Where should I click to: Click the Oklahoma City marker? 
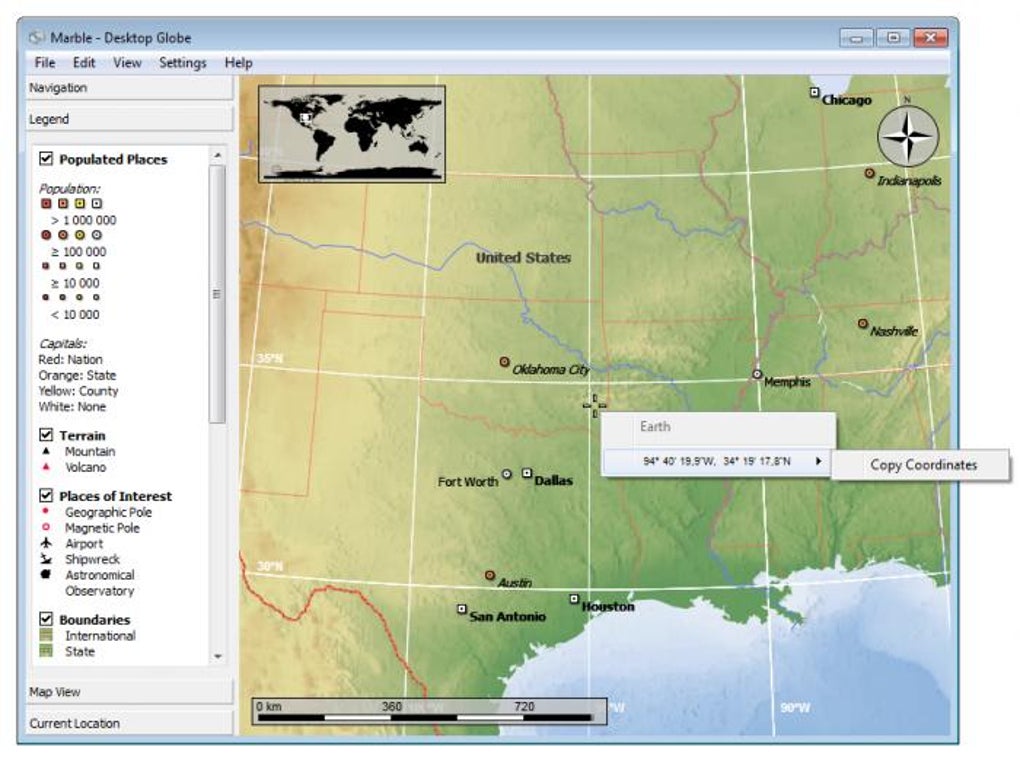(504, 362)
